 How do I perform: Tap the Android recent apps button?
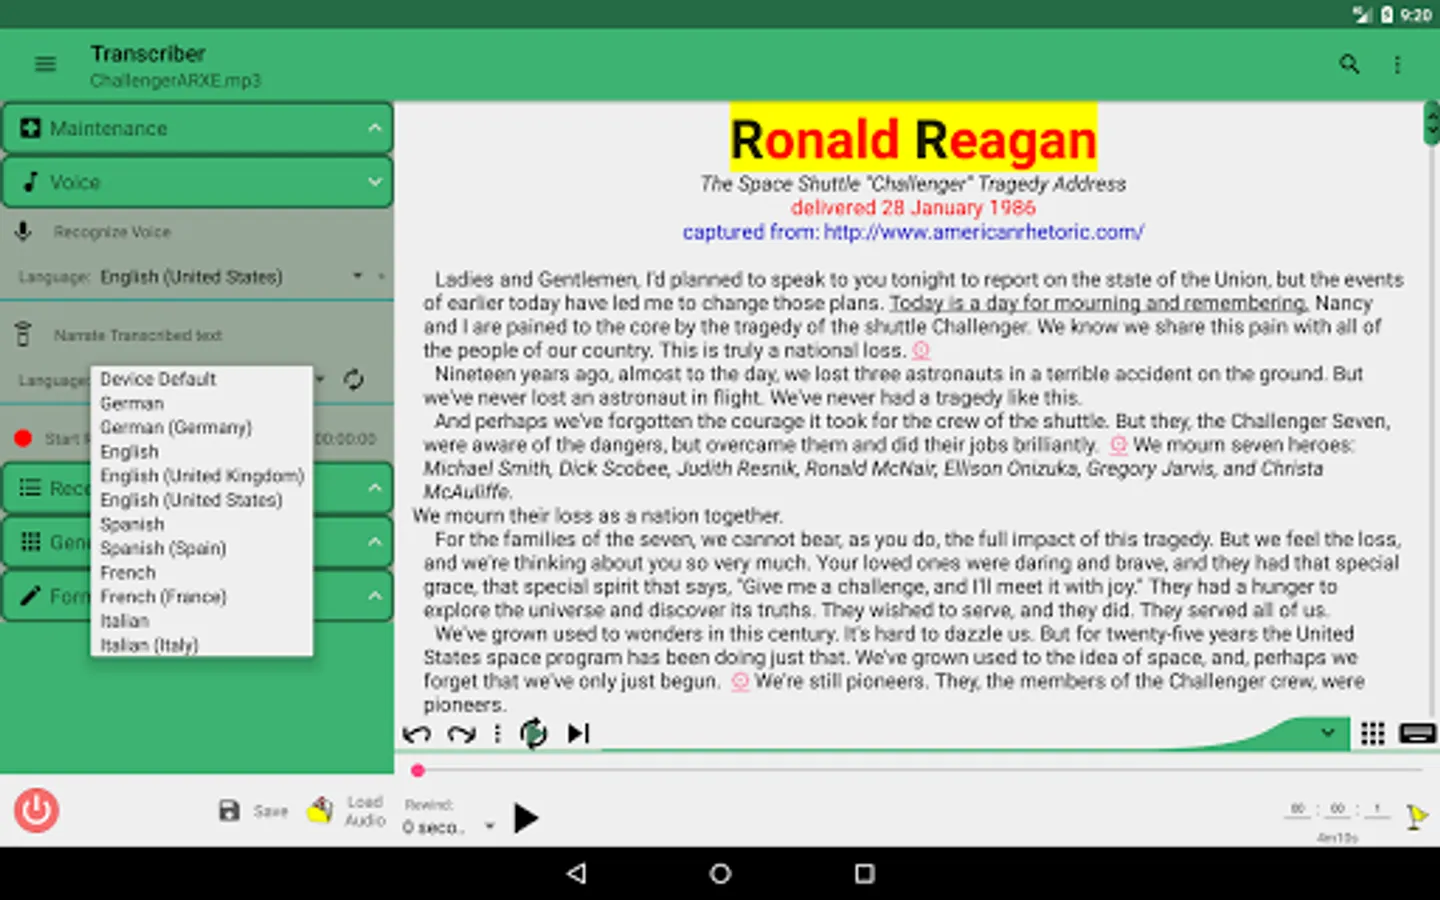(865, 873)
